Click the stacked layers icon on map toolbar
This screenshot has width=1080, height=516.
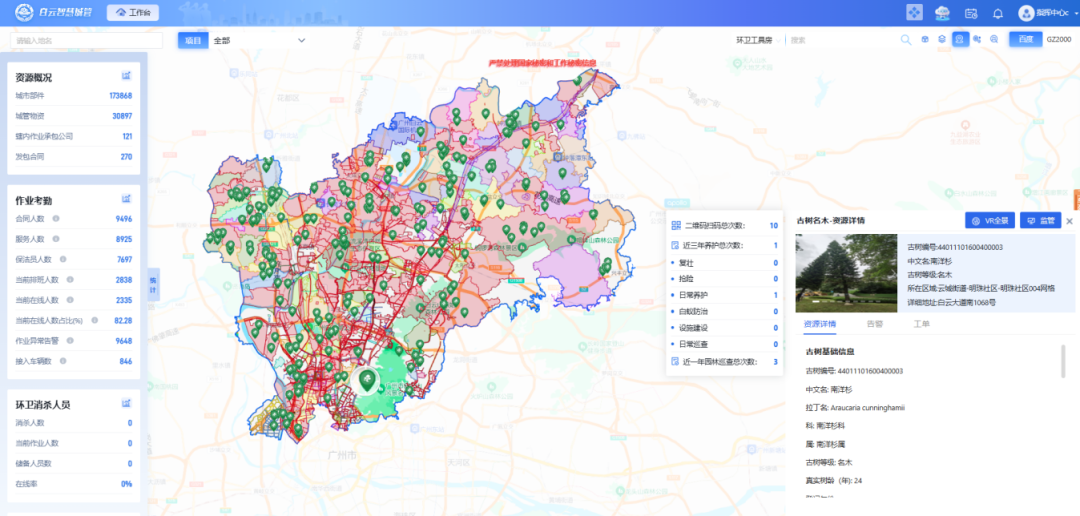click(941, 40)
